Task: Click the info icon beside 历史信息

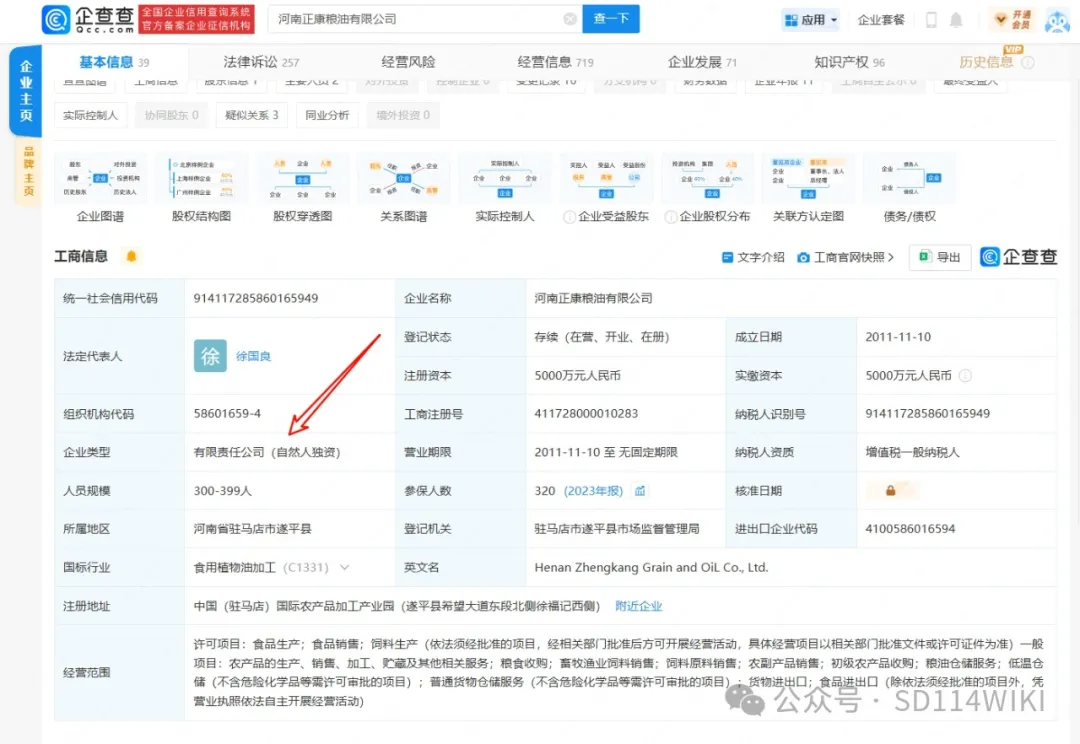Action: pyautogui.click(x=1028, y=63)
